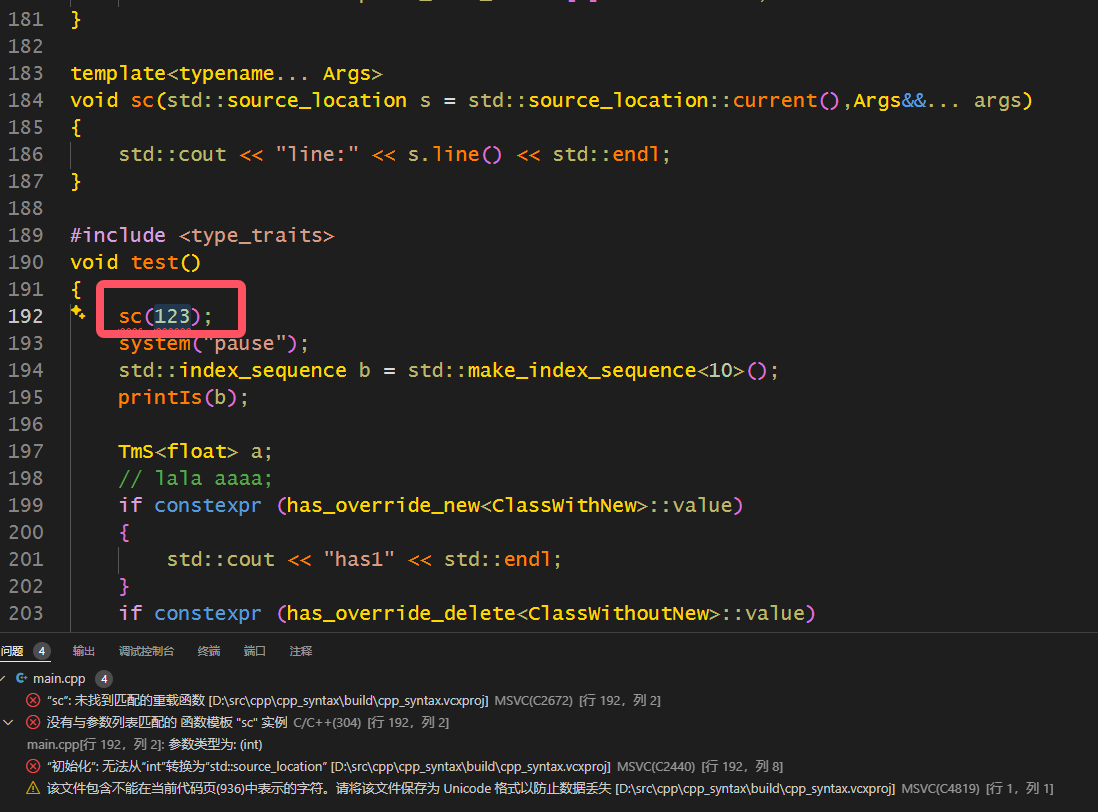The width and height of the screenshot is (1098, 812).
Task: Open the 调试控制台 tab
Action: pos(146,651)
